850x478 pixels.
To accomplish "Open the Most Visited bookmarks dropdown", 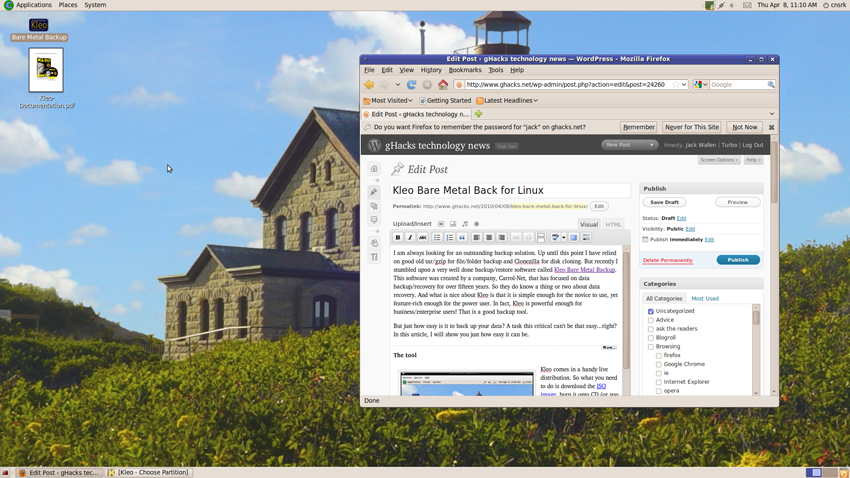I will click(x=388, y=100).
